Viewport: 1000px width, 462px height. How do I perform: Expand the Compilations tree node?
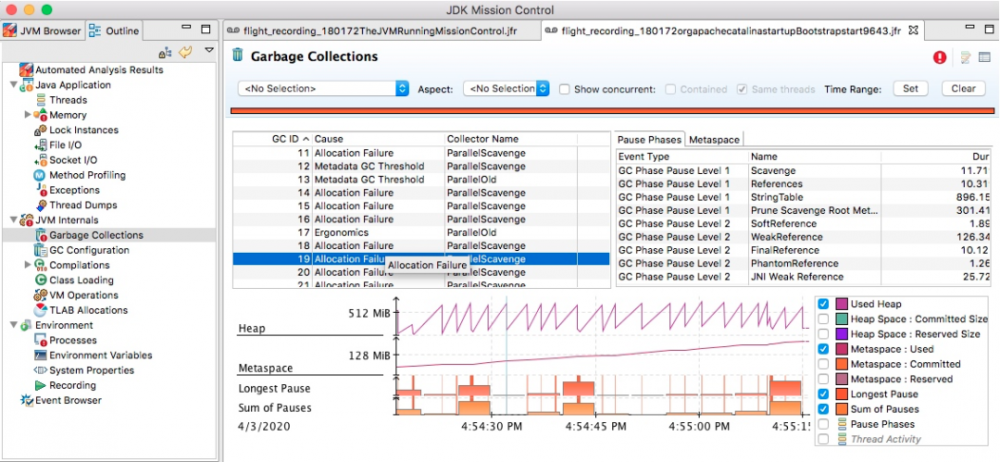pos(27,265)
